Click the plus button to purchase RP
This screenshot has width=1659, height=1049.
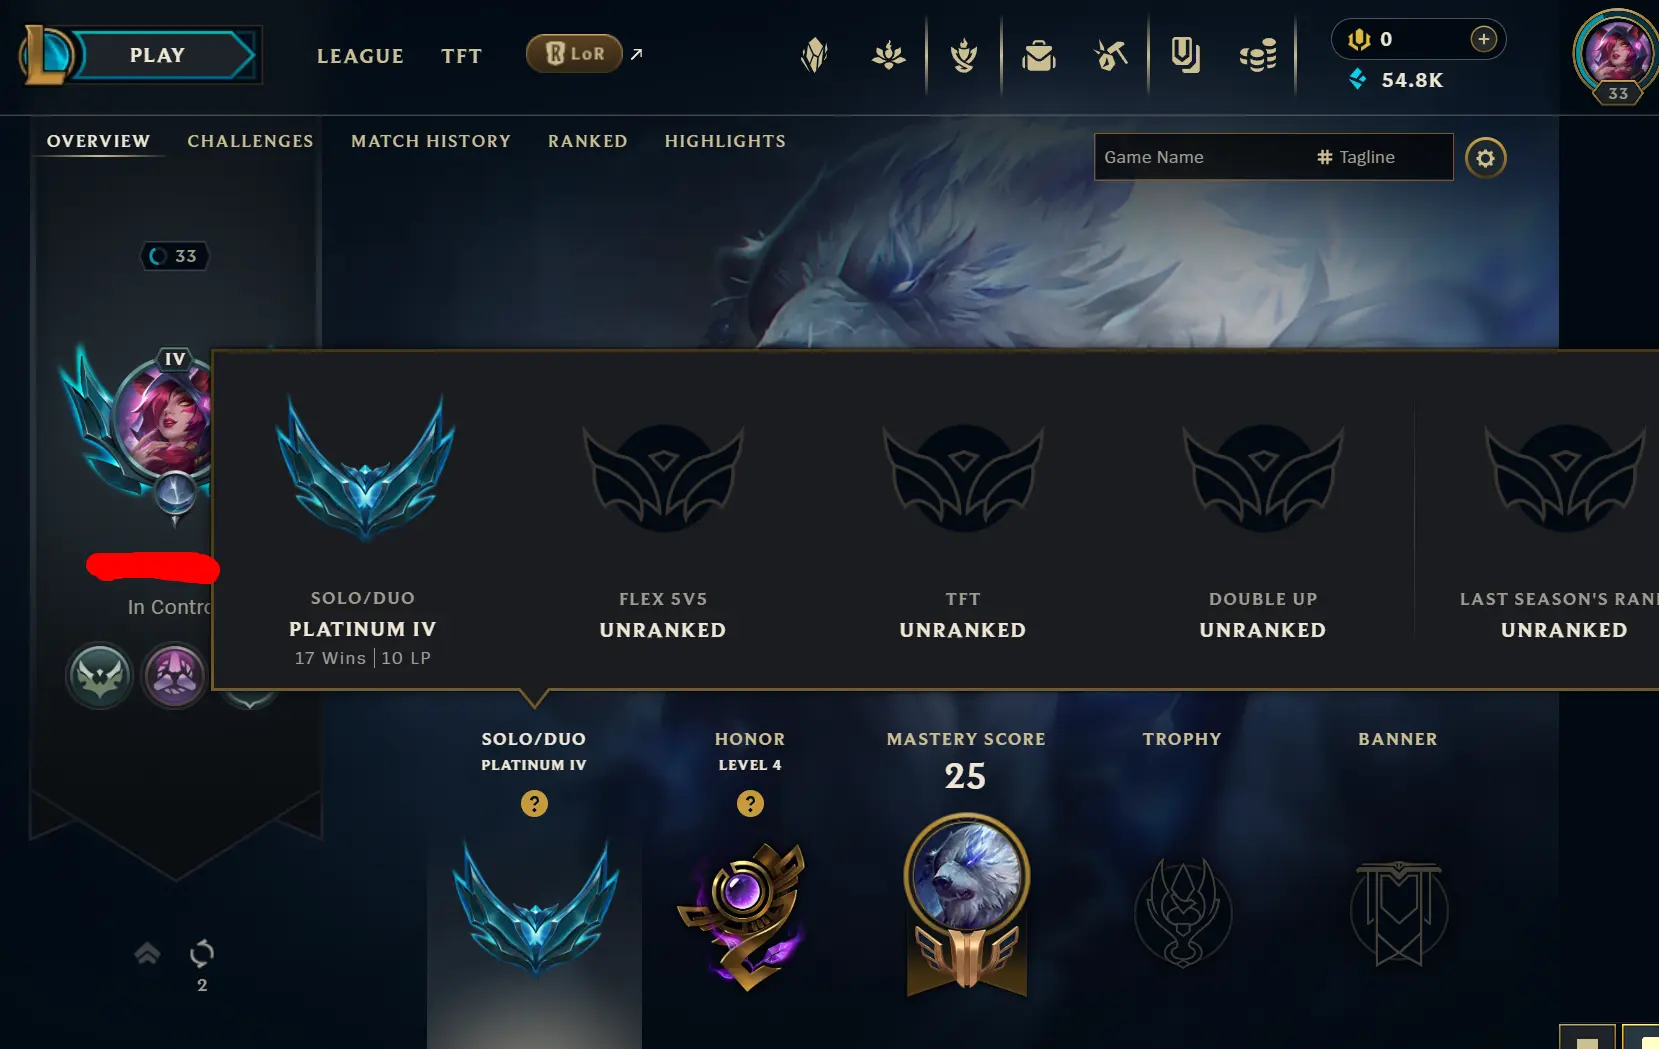[1484, 39]
